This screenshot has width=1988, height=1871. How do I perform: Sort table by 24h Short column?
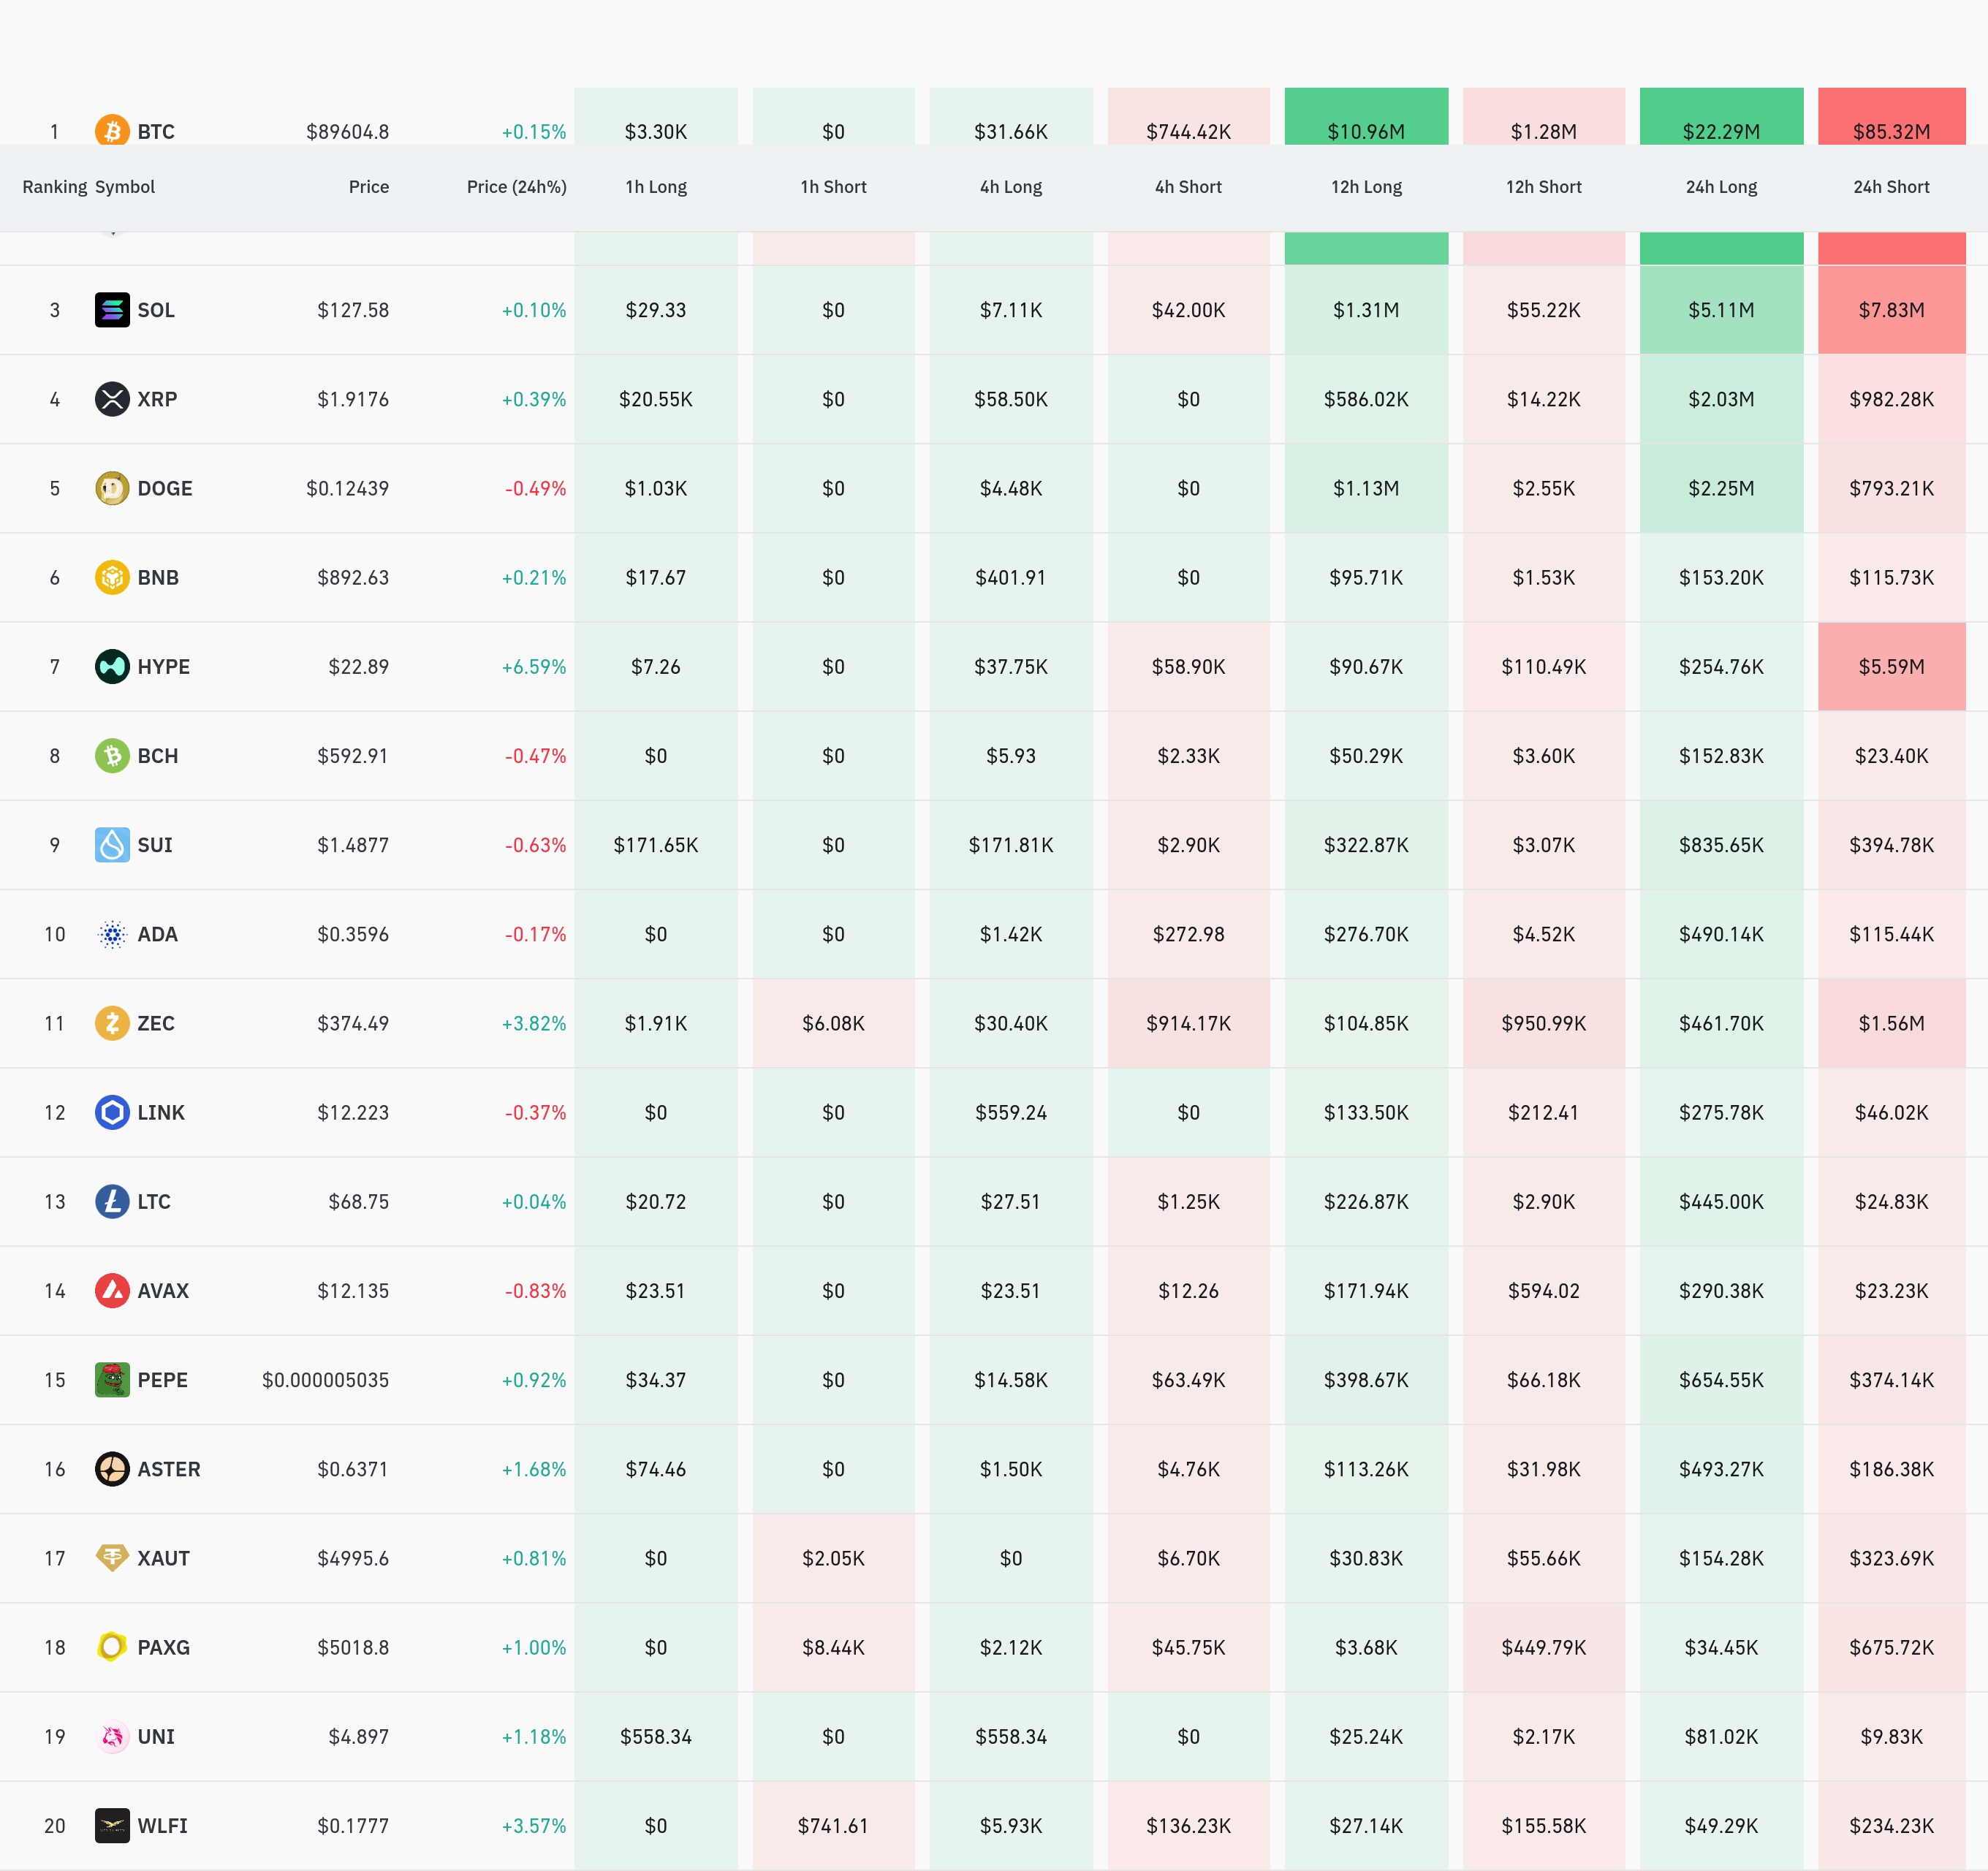pyautogui.click(x=1891, y=187)
